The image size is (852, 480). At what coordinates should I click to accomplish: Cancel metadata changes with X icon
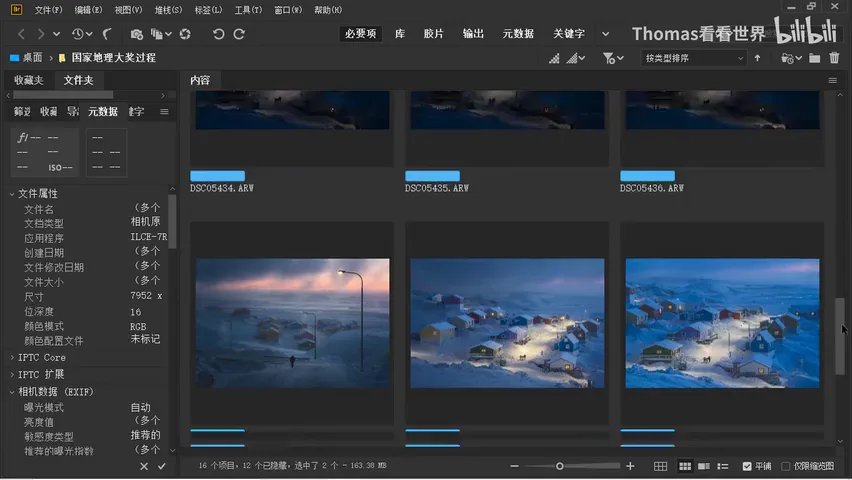point(144,466)
